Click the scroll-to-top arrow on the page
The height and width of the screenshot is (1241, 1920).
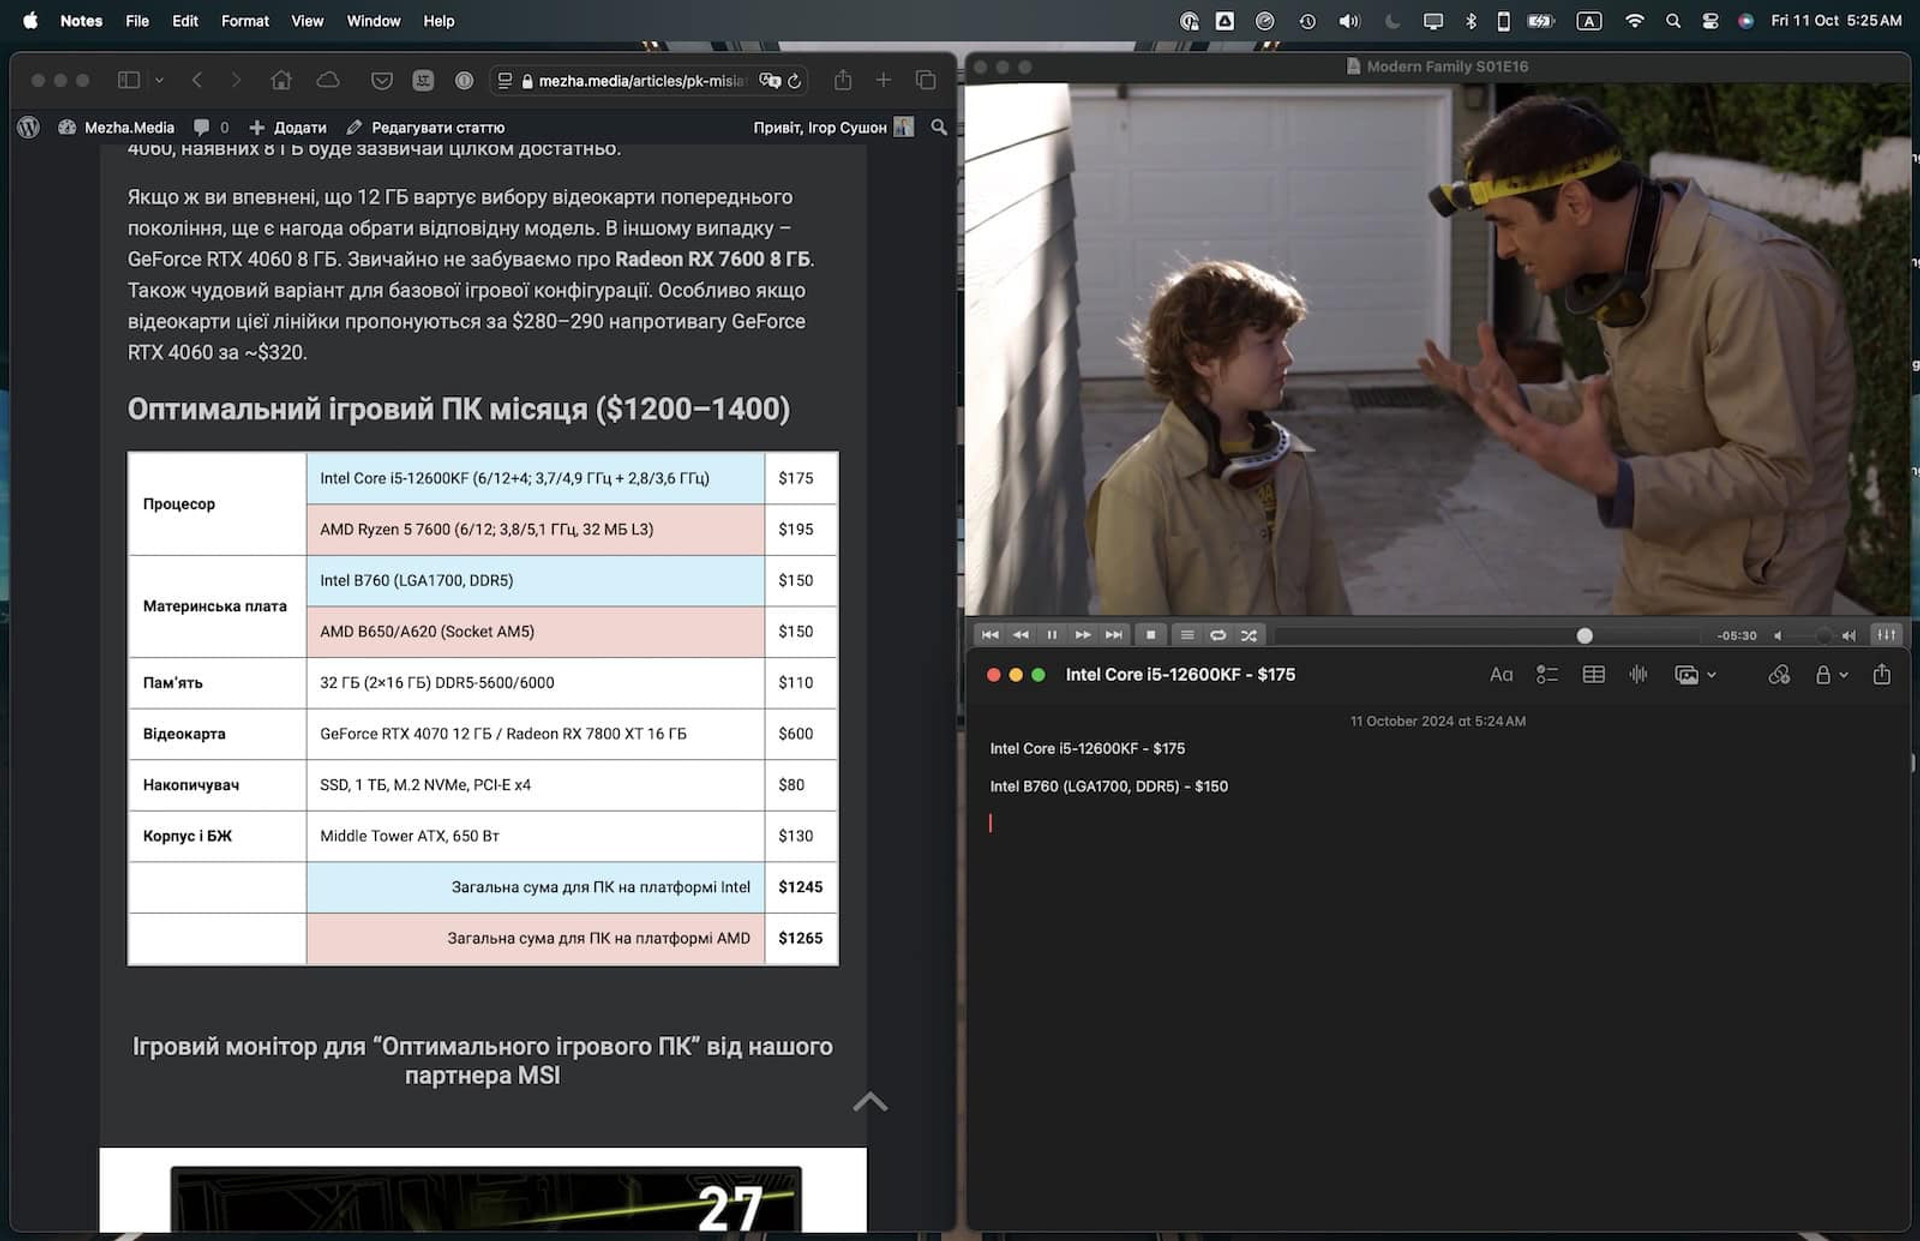pyautogui.click(x=870, y=1102)
